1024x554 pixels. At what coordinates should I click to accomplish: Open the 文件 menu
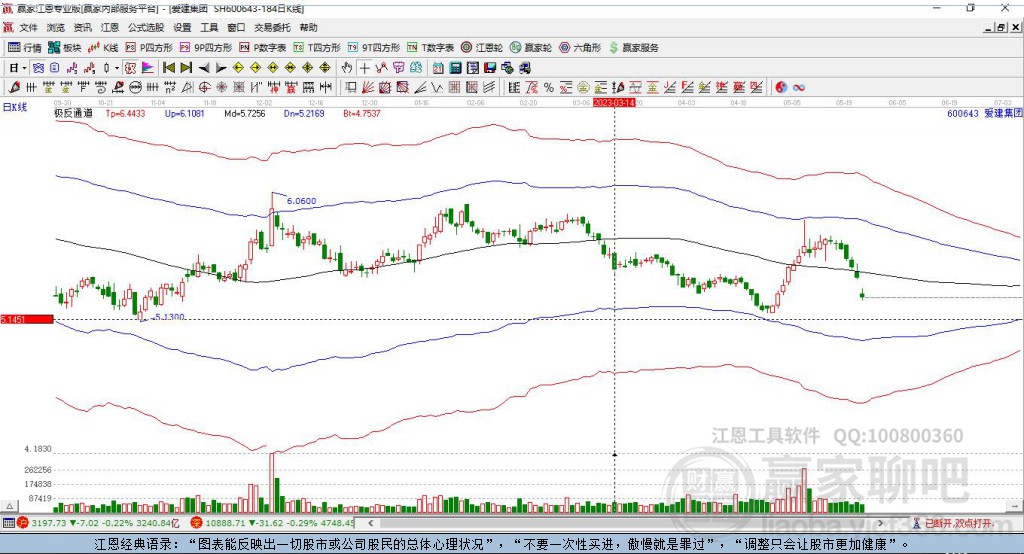point(29,27)
